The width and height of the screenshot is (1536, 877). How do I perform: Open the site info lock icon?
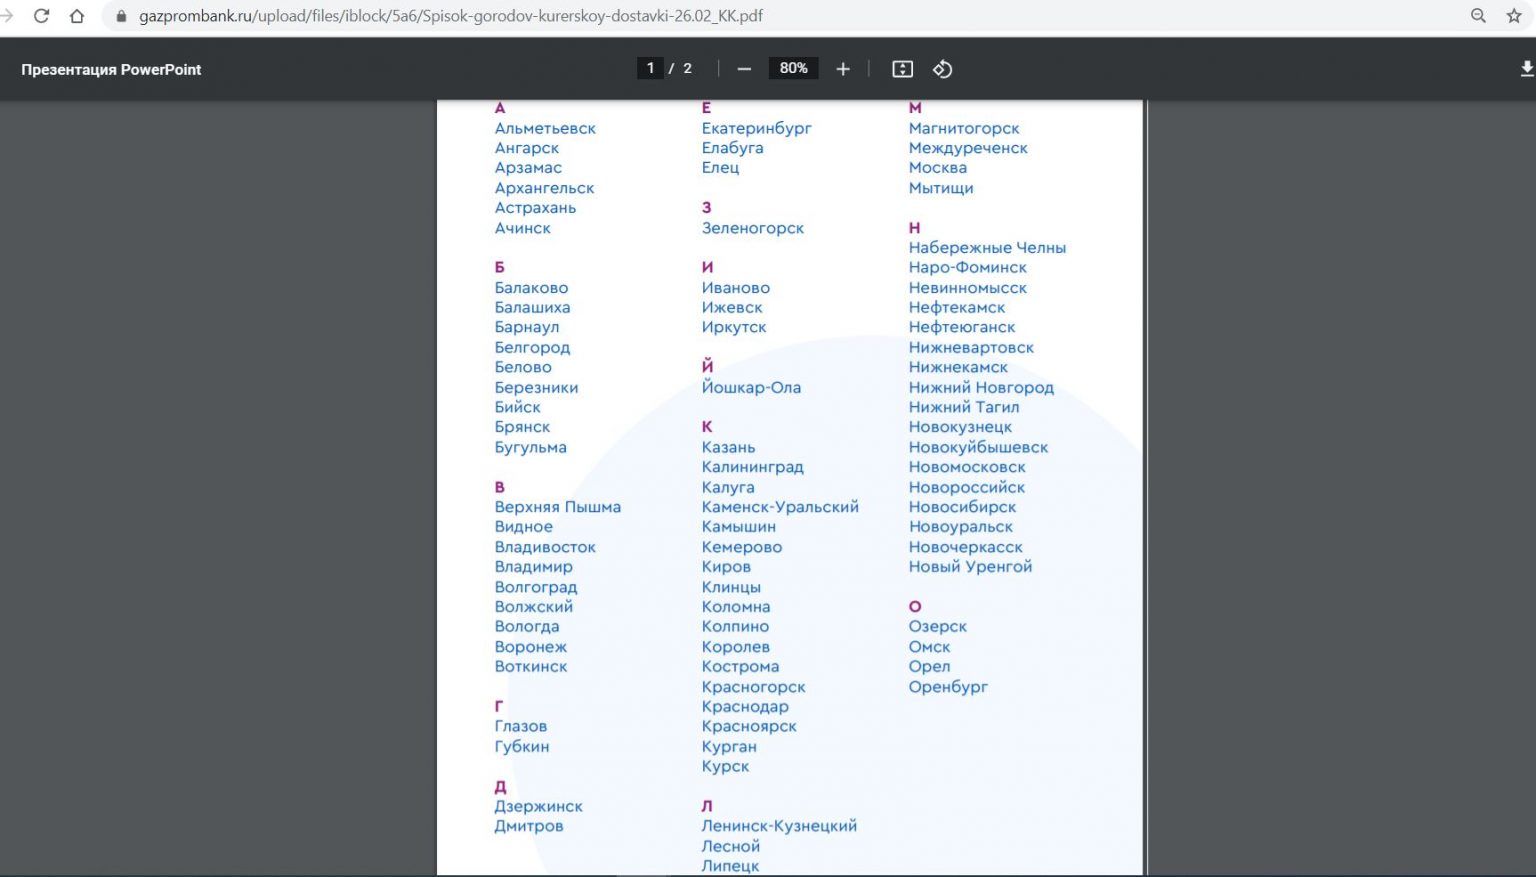[122, 16]
